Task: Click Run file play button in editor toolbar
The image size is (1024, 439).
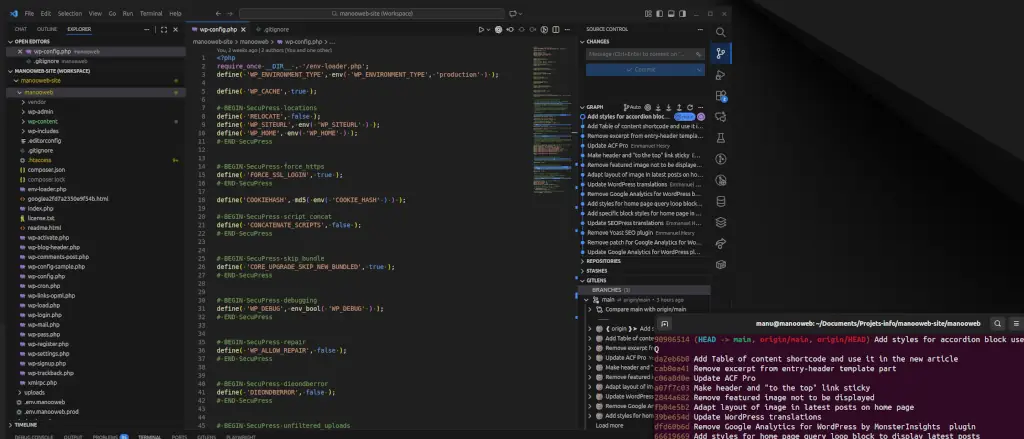Action: point(481,29)
